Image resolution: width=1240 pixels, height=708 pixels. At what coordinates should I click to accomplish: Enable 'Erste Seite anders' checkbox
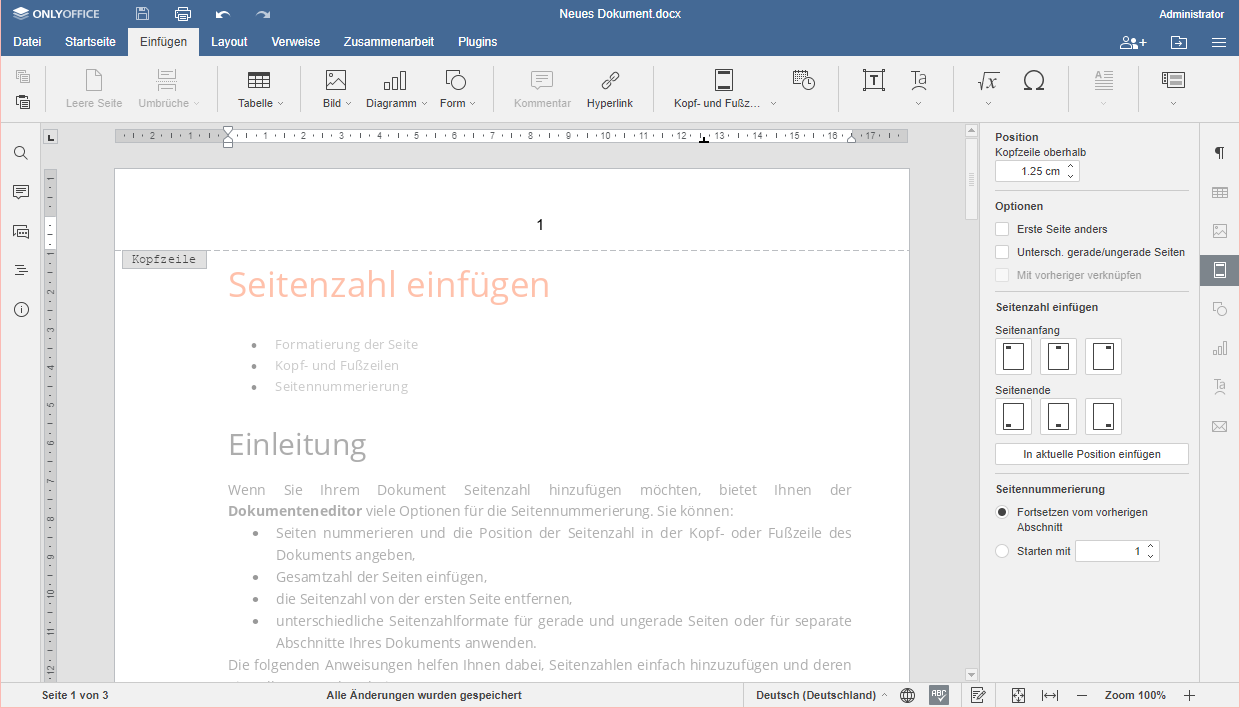click(1002, 229)
